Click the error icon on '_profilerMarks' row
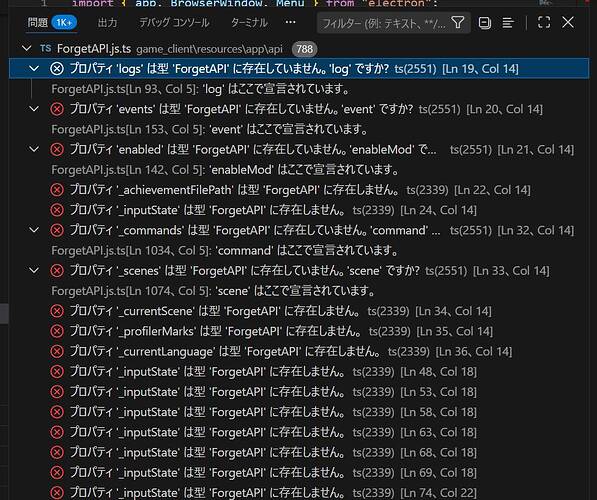597x500 pixels. pos(57,331)
